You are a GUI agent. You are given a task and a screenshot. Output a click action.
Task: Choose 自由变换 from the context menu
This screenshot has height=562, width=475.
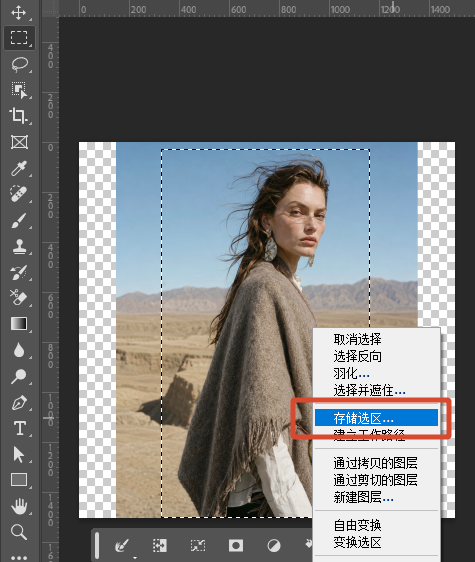tap(376, 525)
